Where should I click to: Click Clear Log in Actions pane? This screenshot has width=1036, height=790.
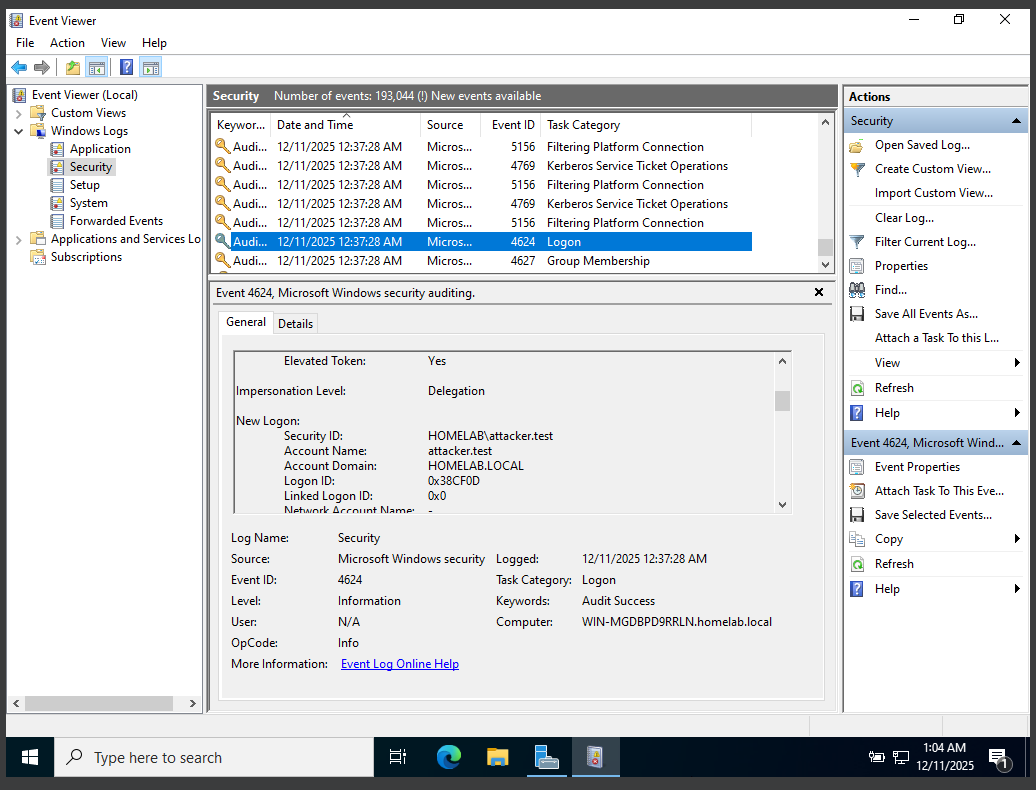(904, 218)
